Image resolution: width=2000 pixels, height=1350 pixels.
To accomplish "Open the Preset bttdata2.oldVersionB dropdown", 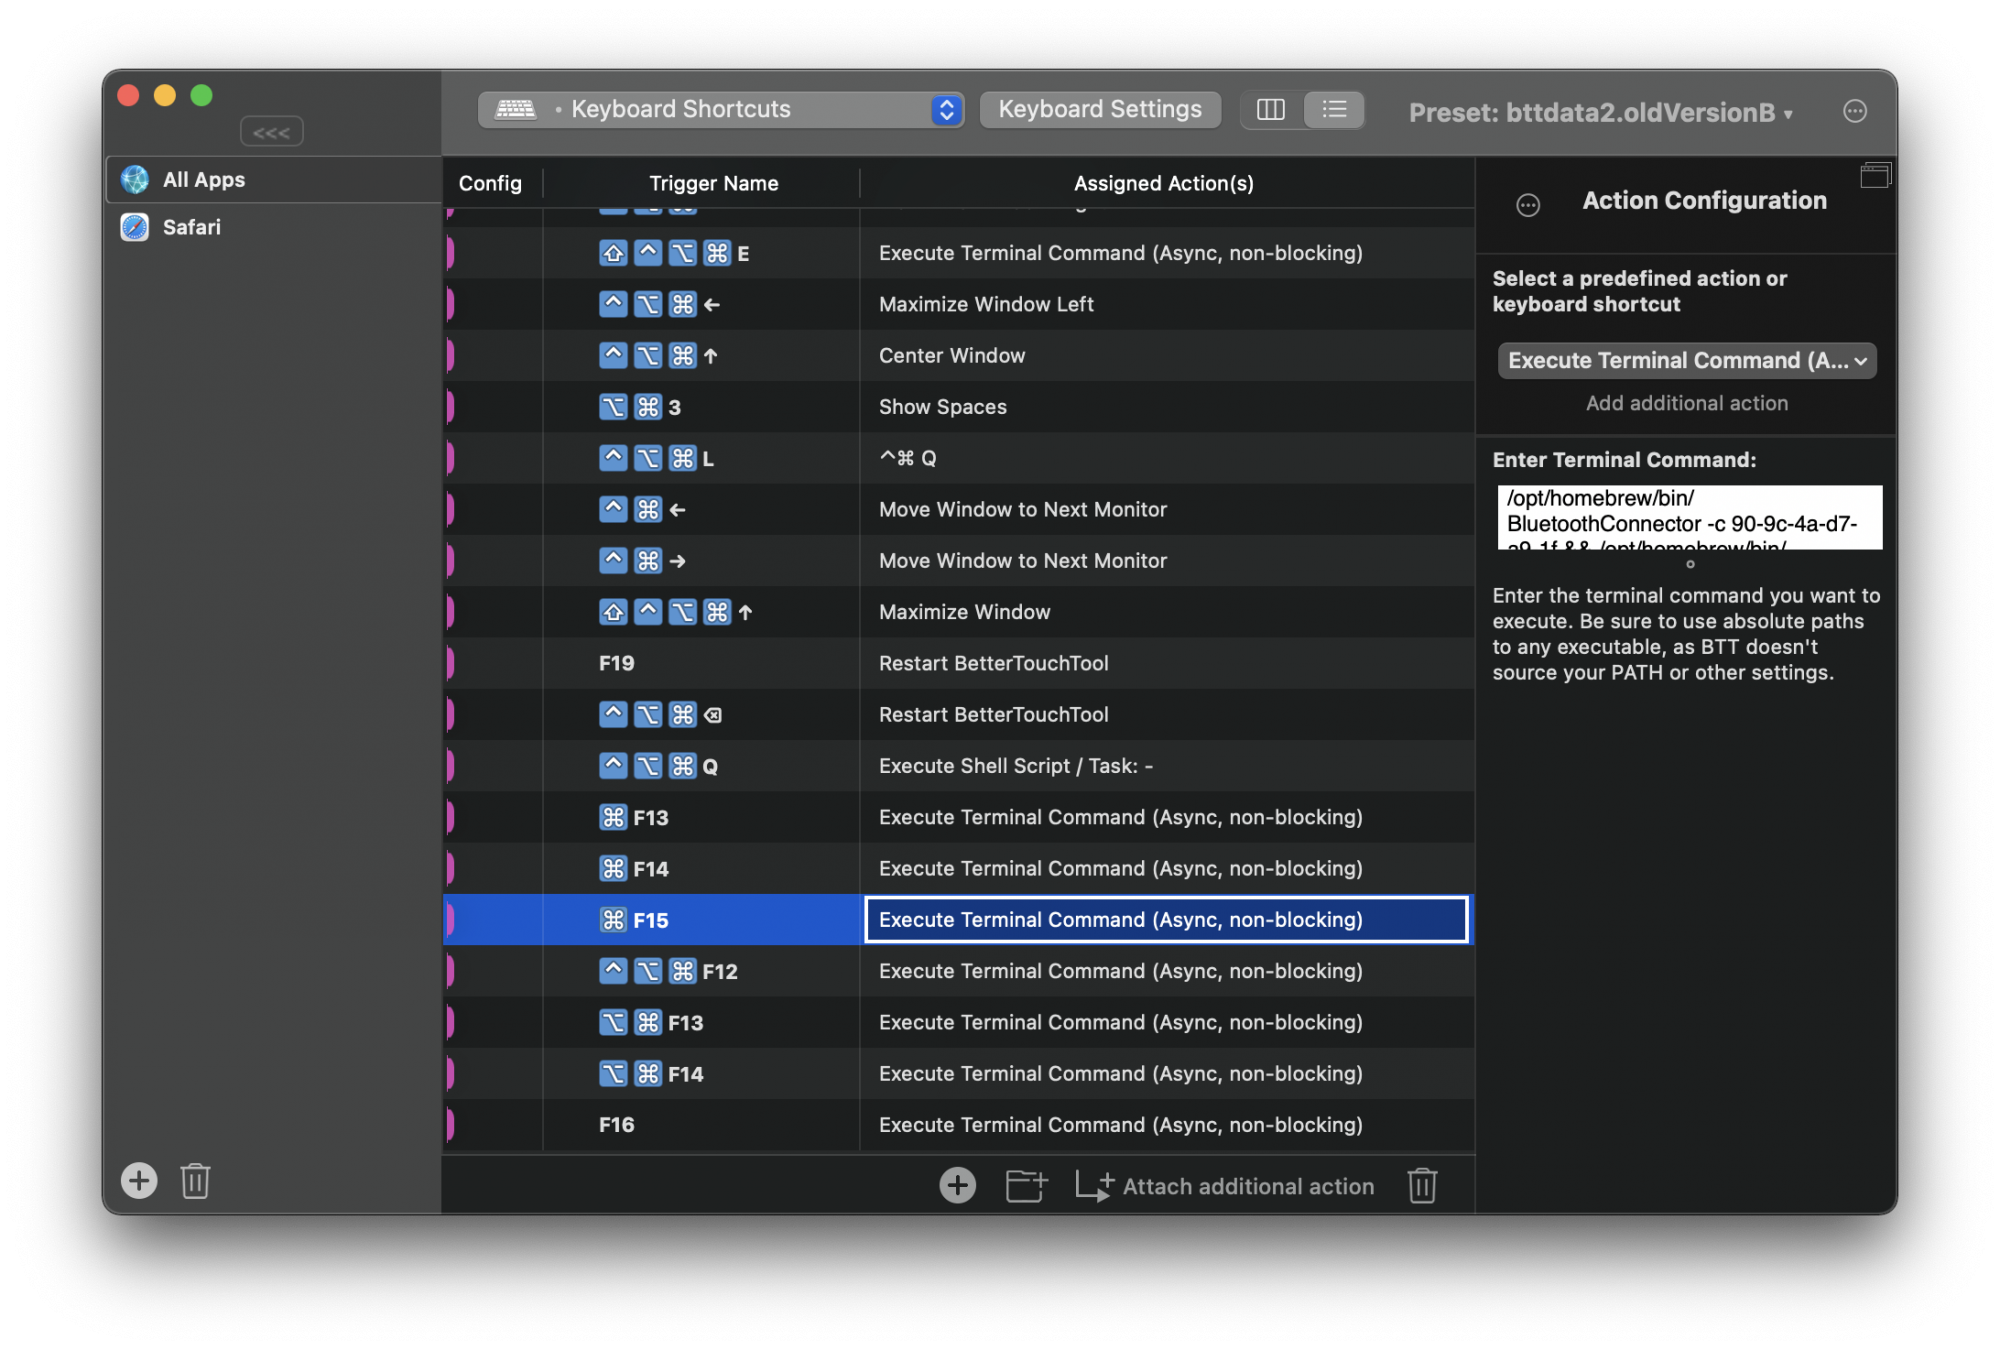I will [x=1600, y=113].
